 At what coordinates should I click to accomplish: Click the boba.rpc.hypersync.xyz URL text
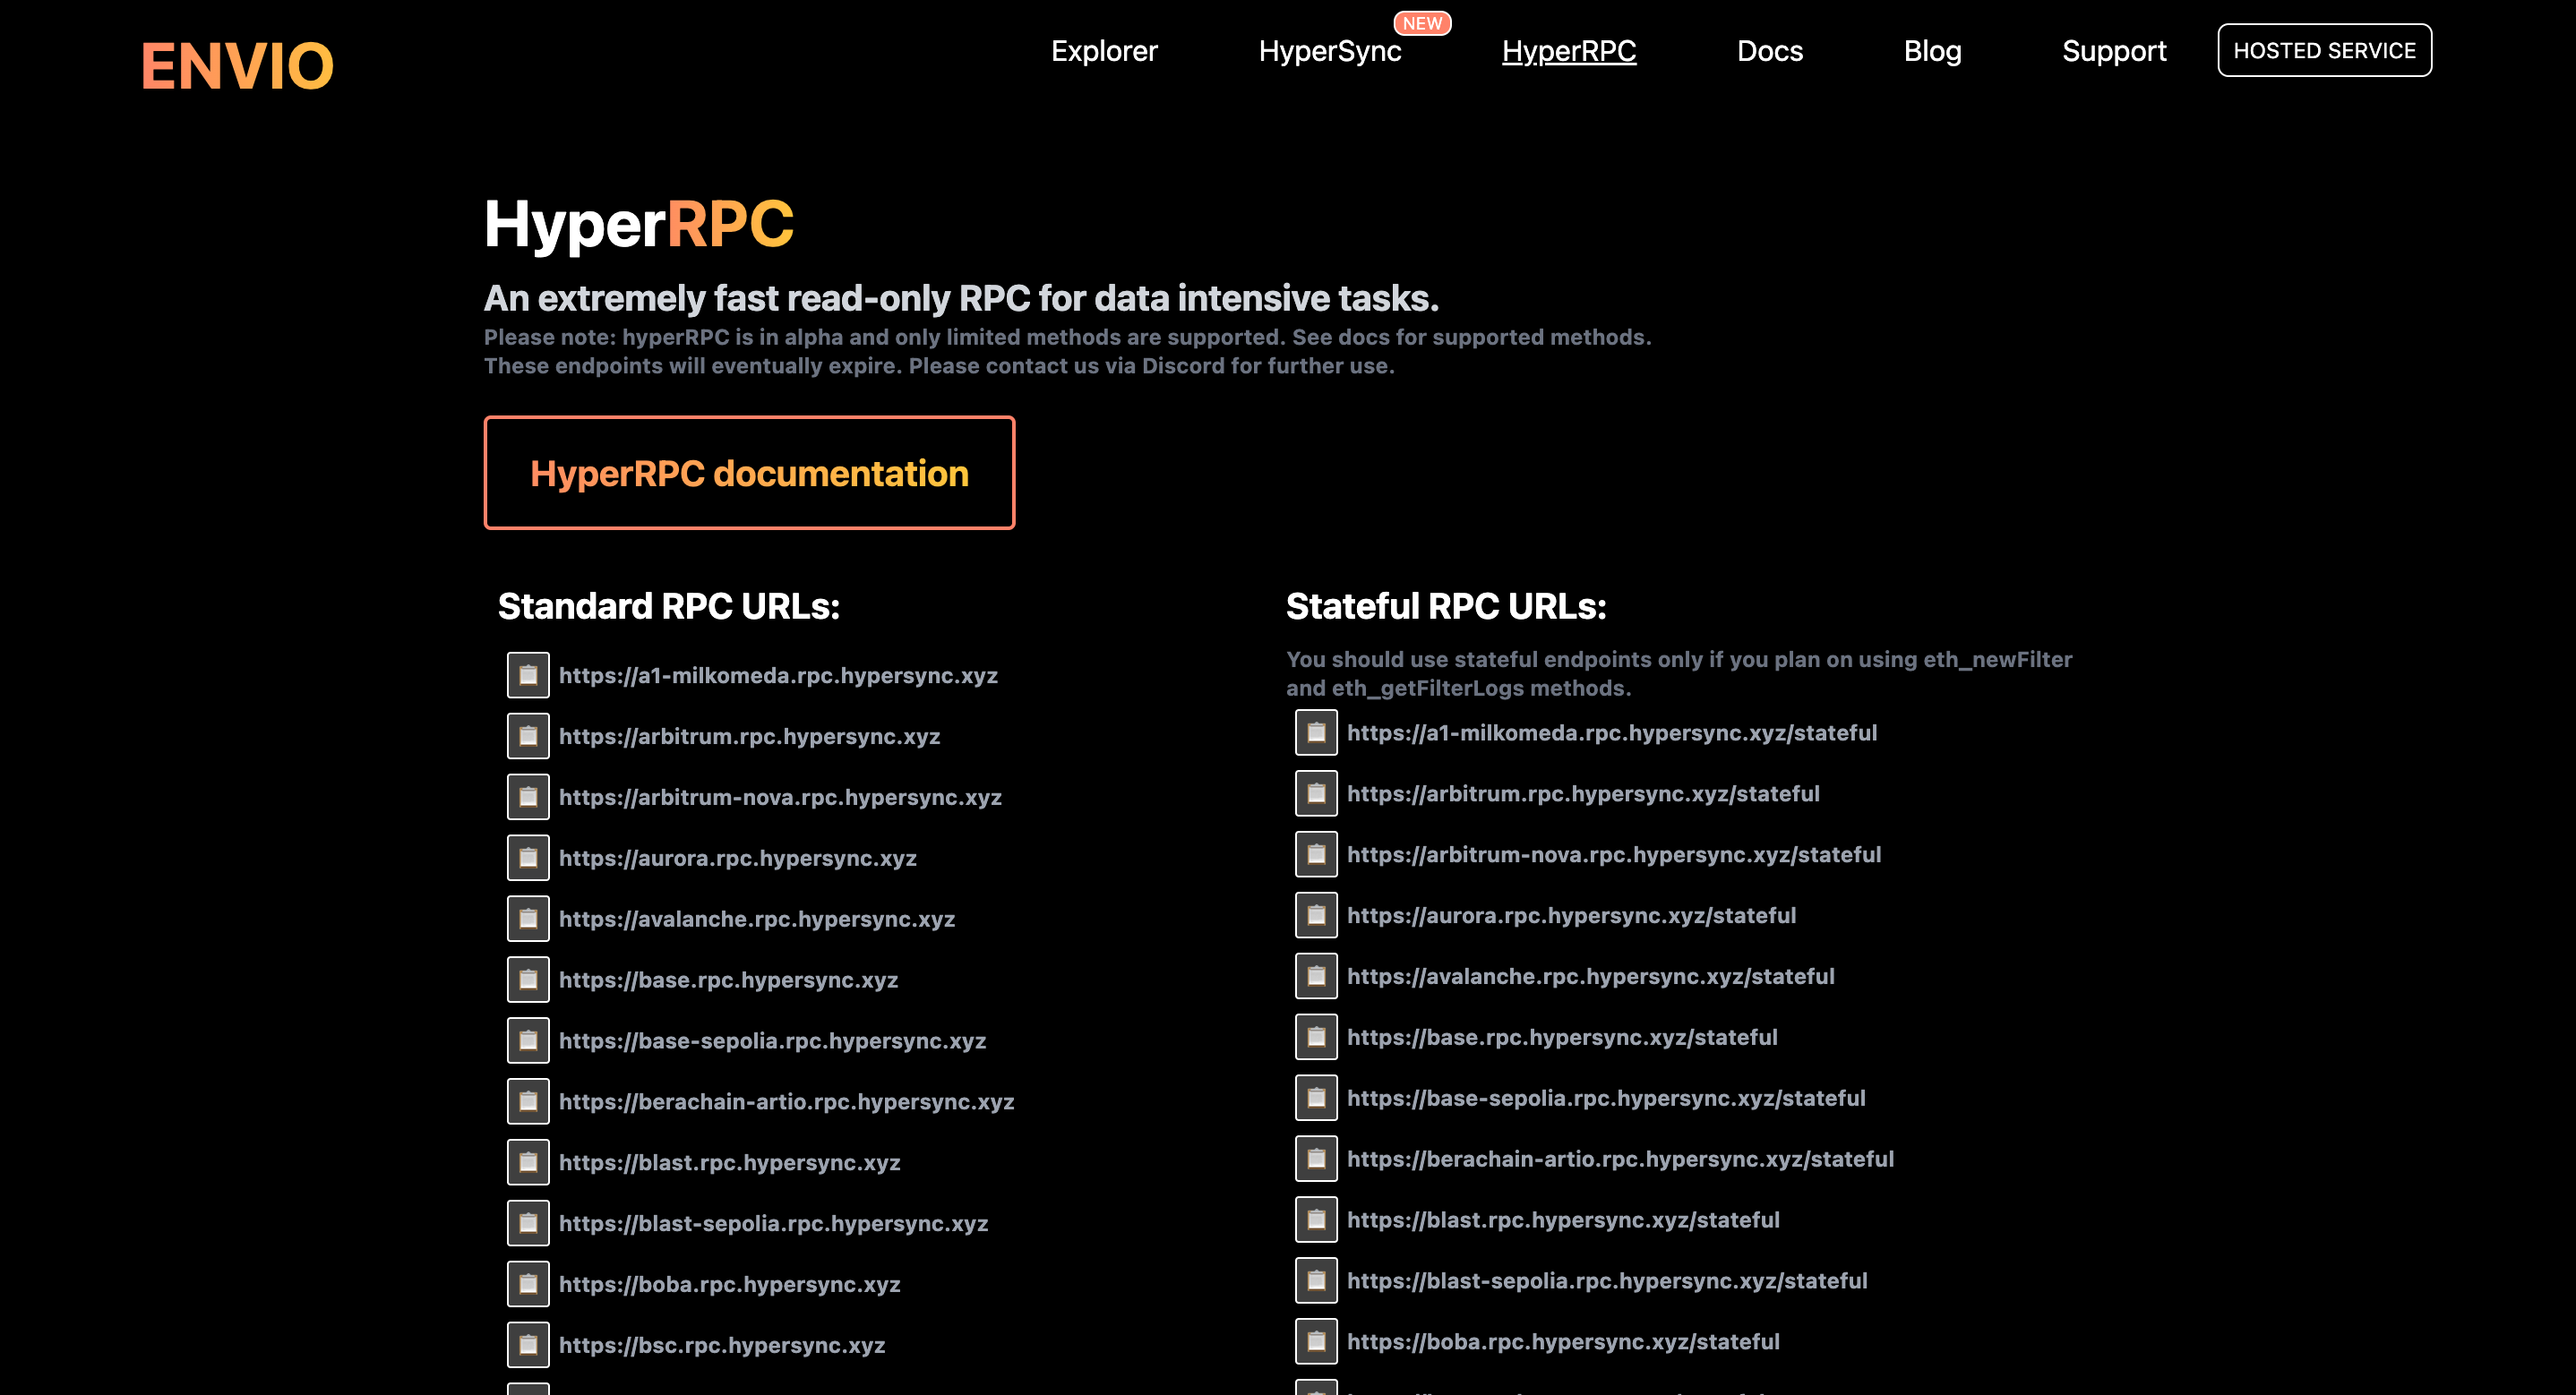point(729,1286)
